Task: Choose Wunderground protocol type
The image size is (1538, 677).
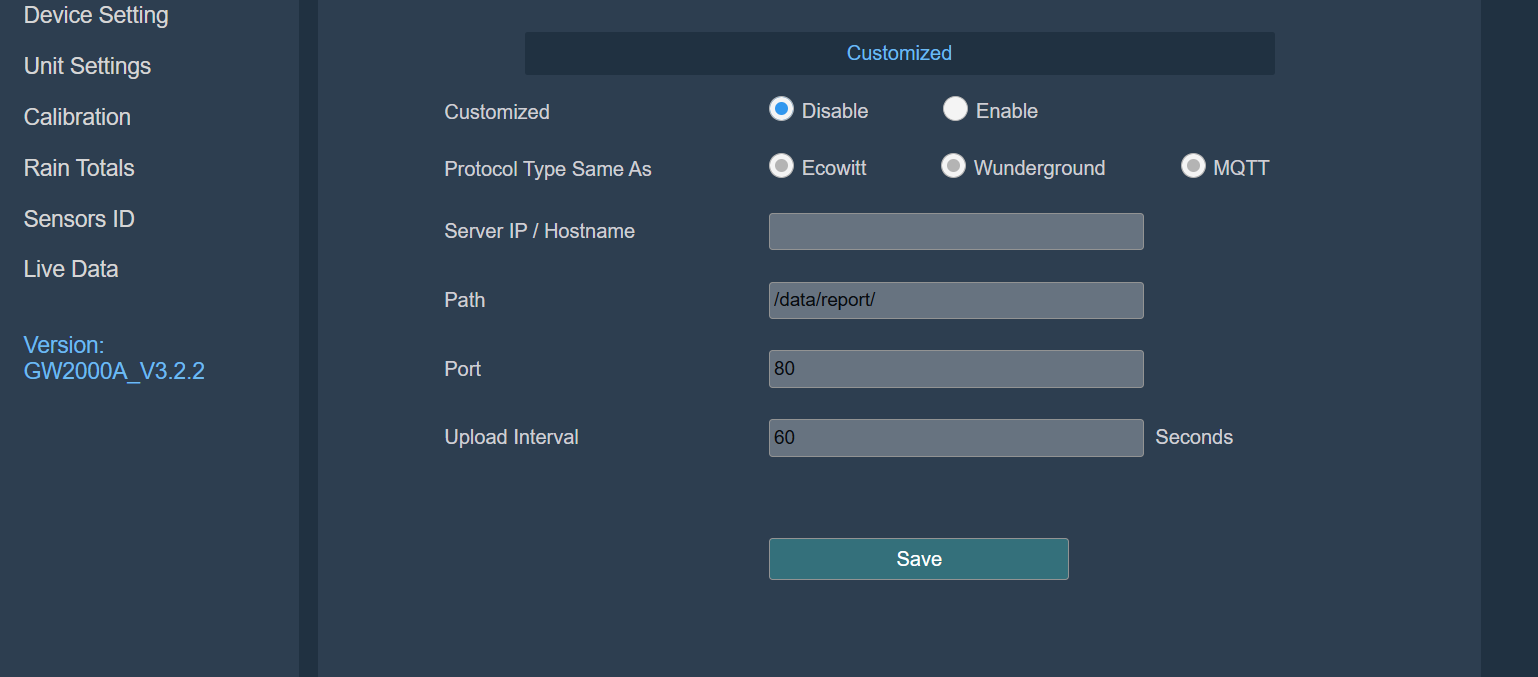Action: click(x=953, y=166)
